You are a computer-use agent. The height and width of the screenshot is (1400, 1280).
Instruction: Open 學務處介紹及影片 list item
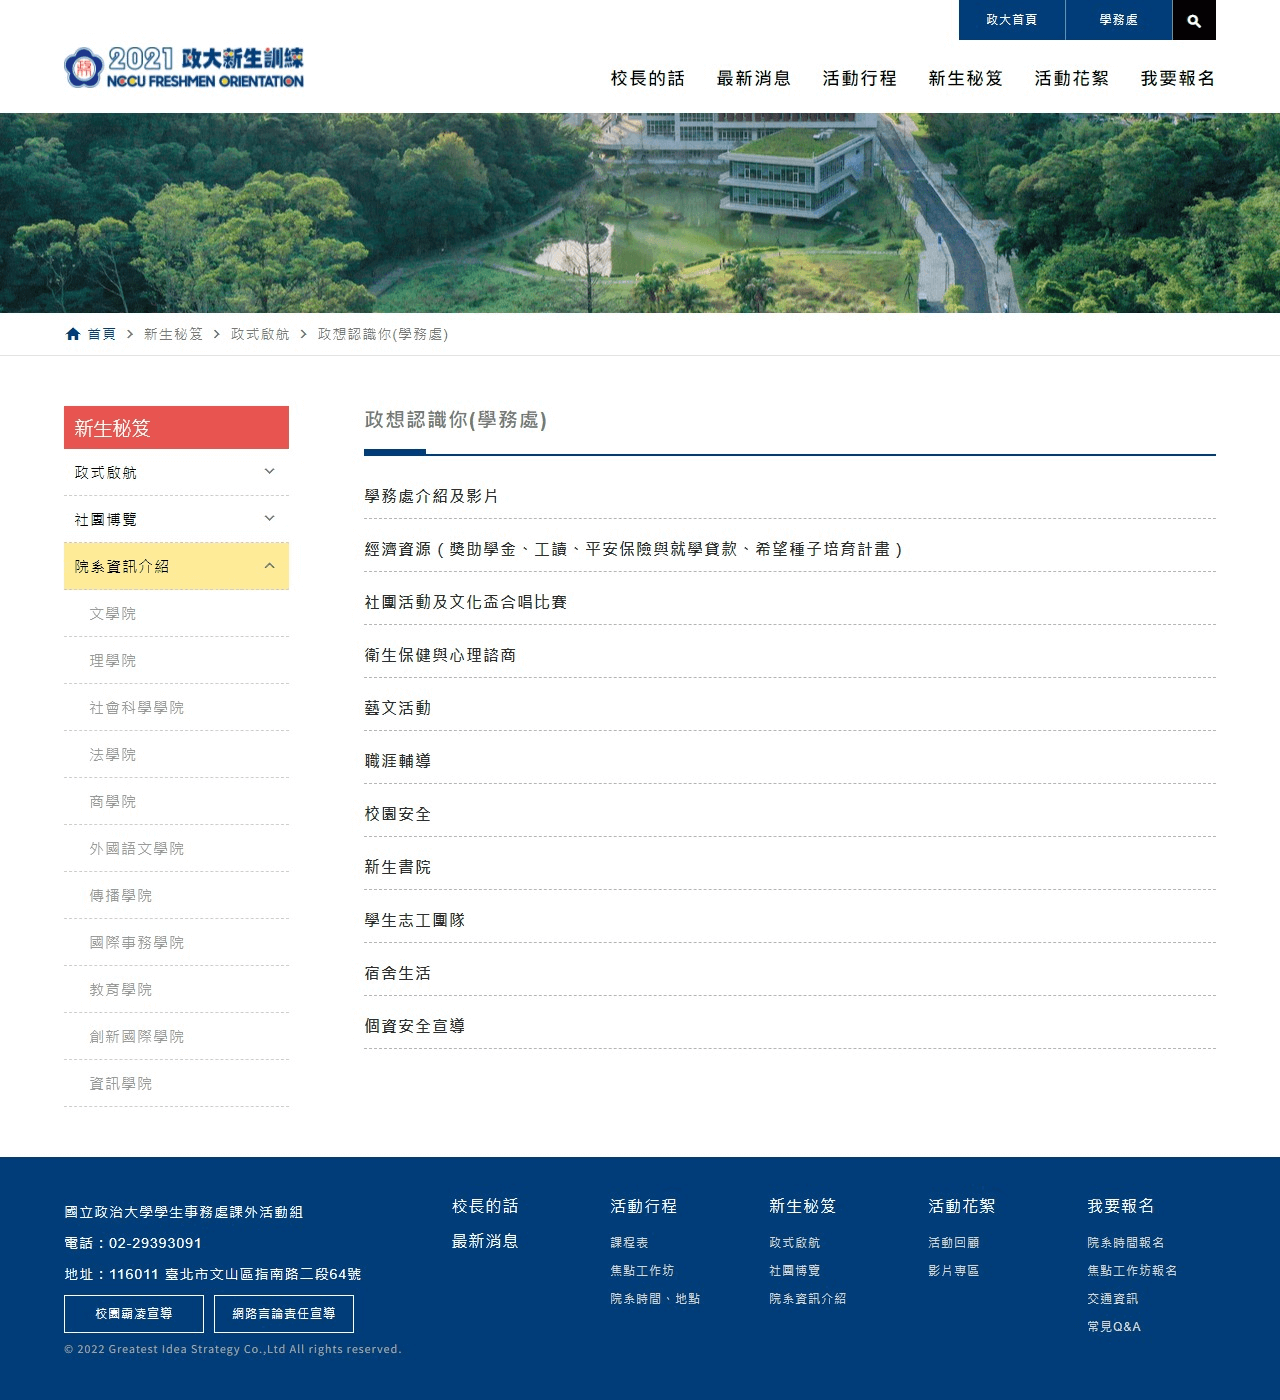(790, 496)
